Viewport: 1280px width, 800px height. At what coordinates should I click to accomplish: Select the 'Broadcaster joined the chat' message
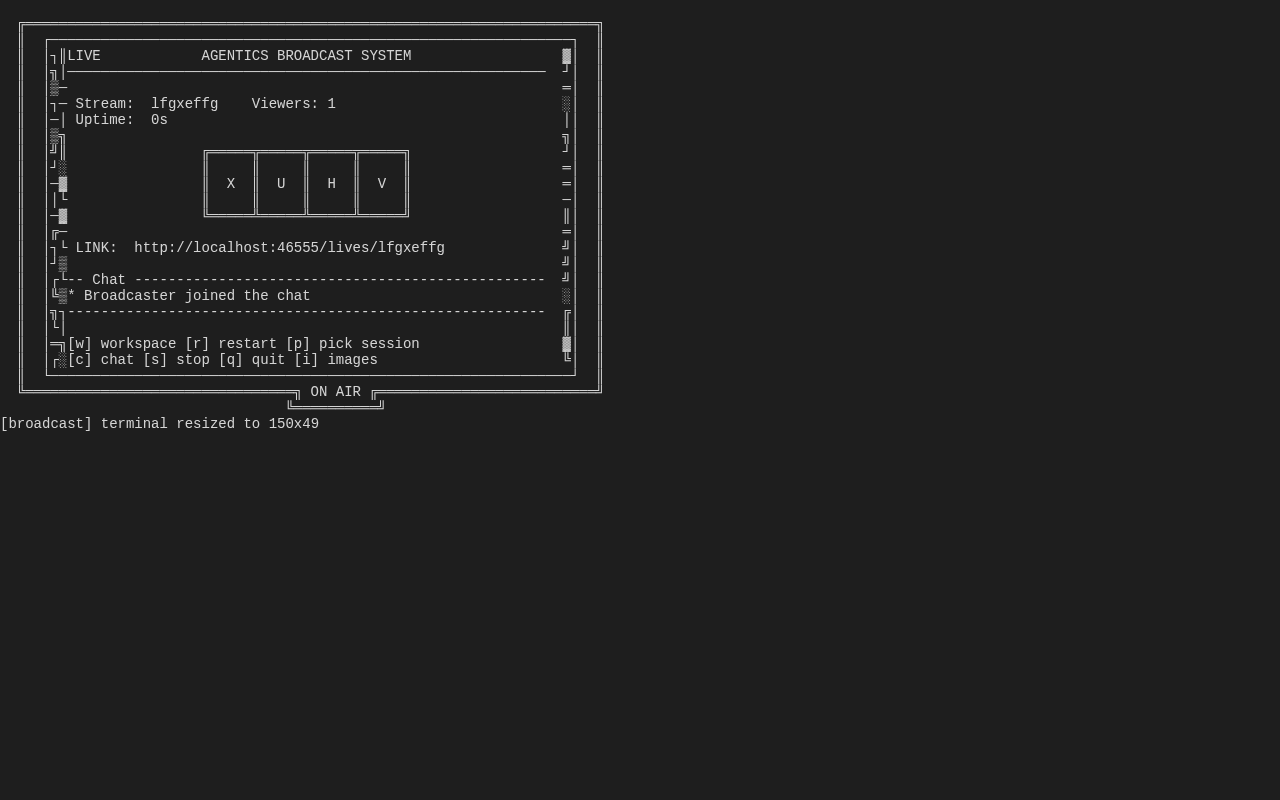pyautogui.click(x=196, y=296)
